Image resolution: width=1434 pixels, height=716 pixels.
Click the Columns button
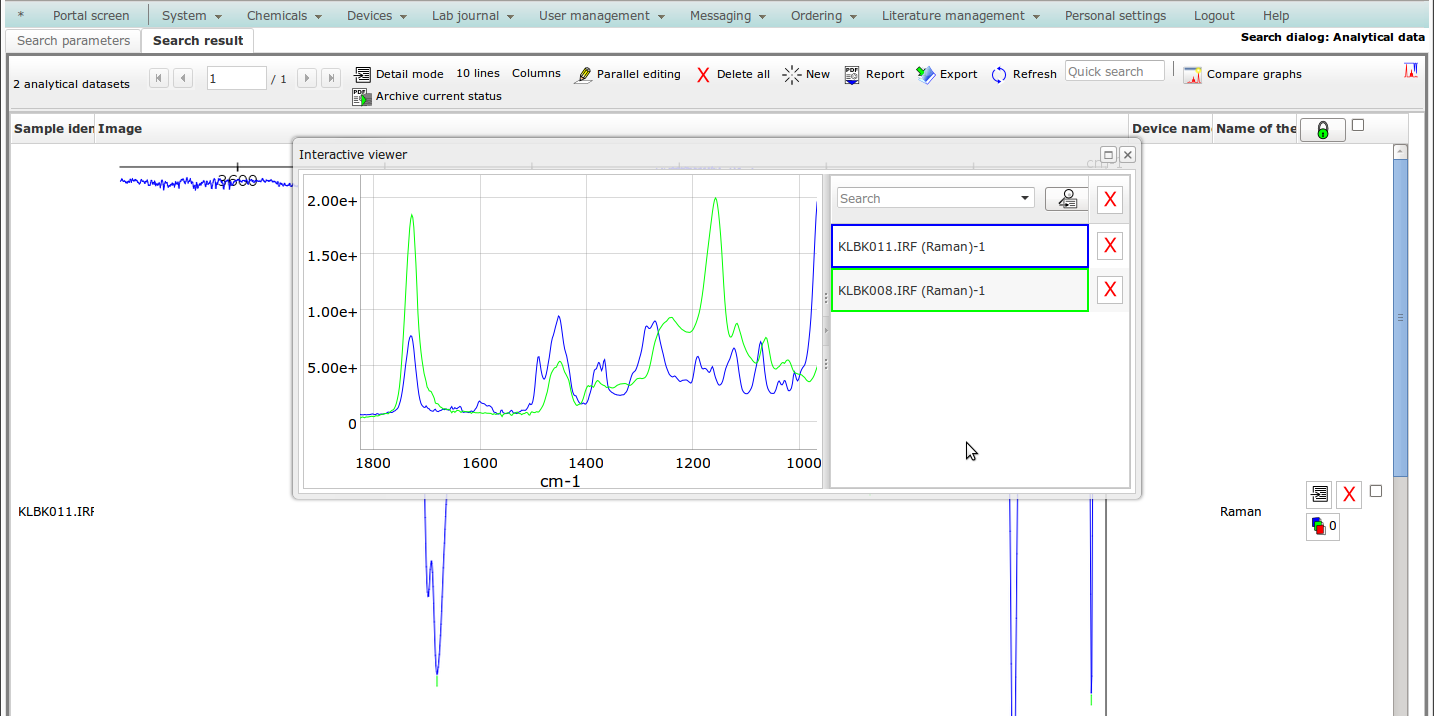[536, 74]
